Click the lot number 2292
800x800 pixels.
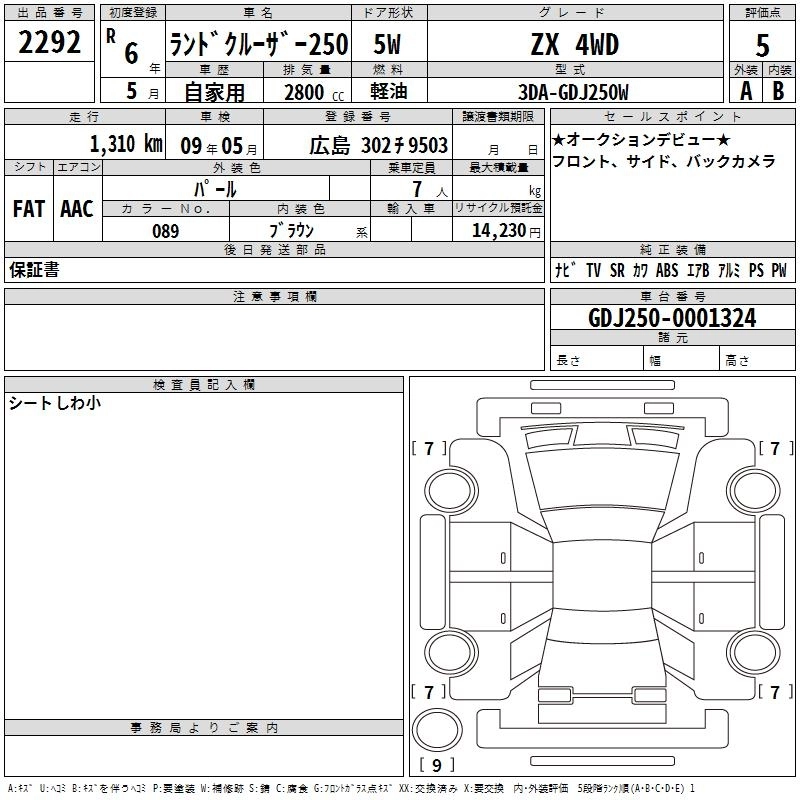coord(50,43)
